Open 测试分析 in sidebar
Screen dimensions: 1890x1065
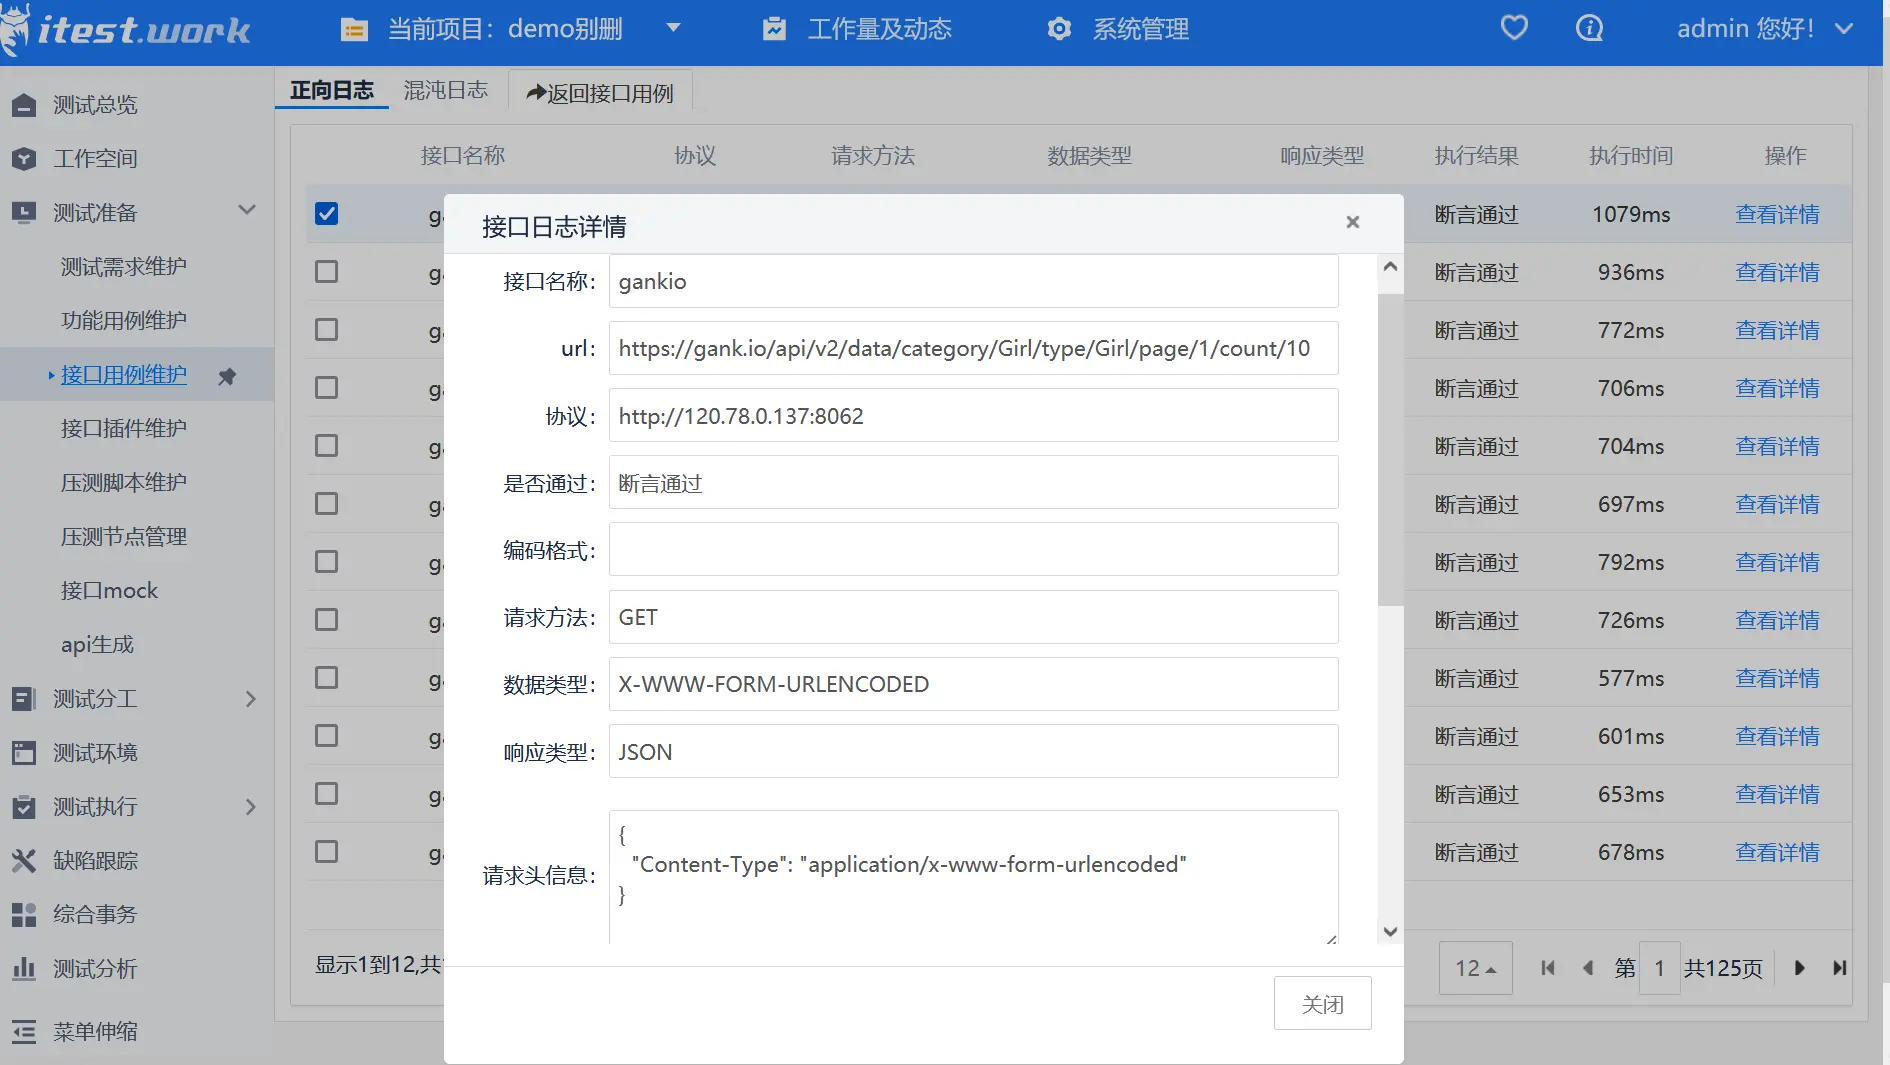click(x=95, y=969)
